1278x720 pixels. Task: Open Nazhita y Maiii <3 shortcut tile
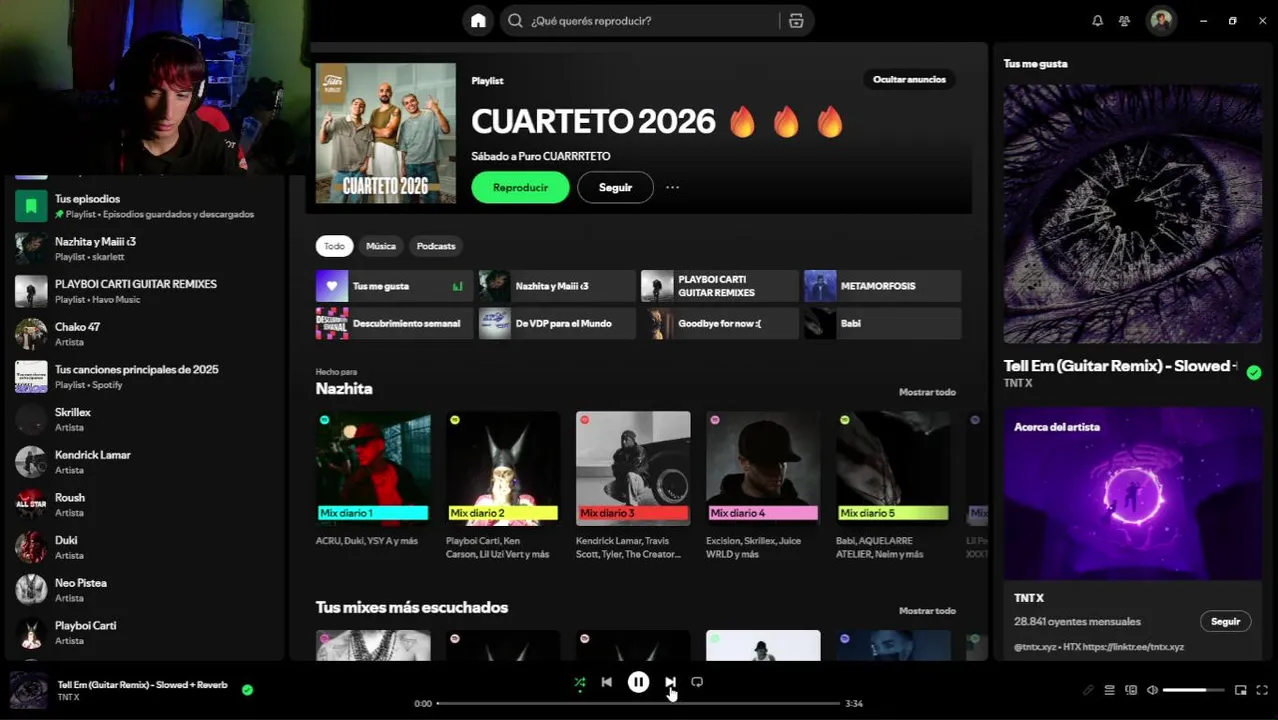click(x=557, y=286)
